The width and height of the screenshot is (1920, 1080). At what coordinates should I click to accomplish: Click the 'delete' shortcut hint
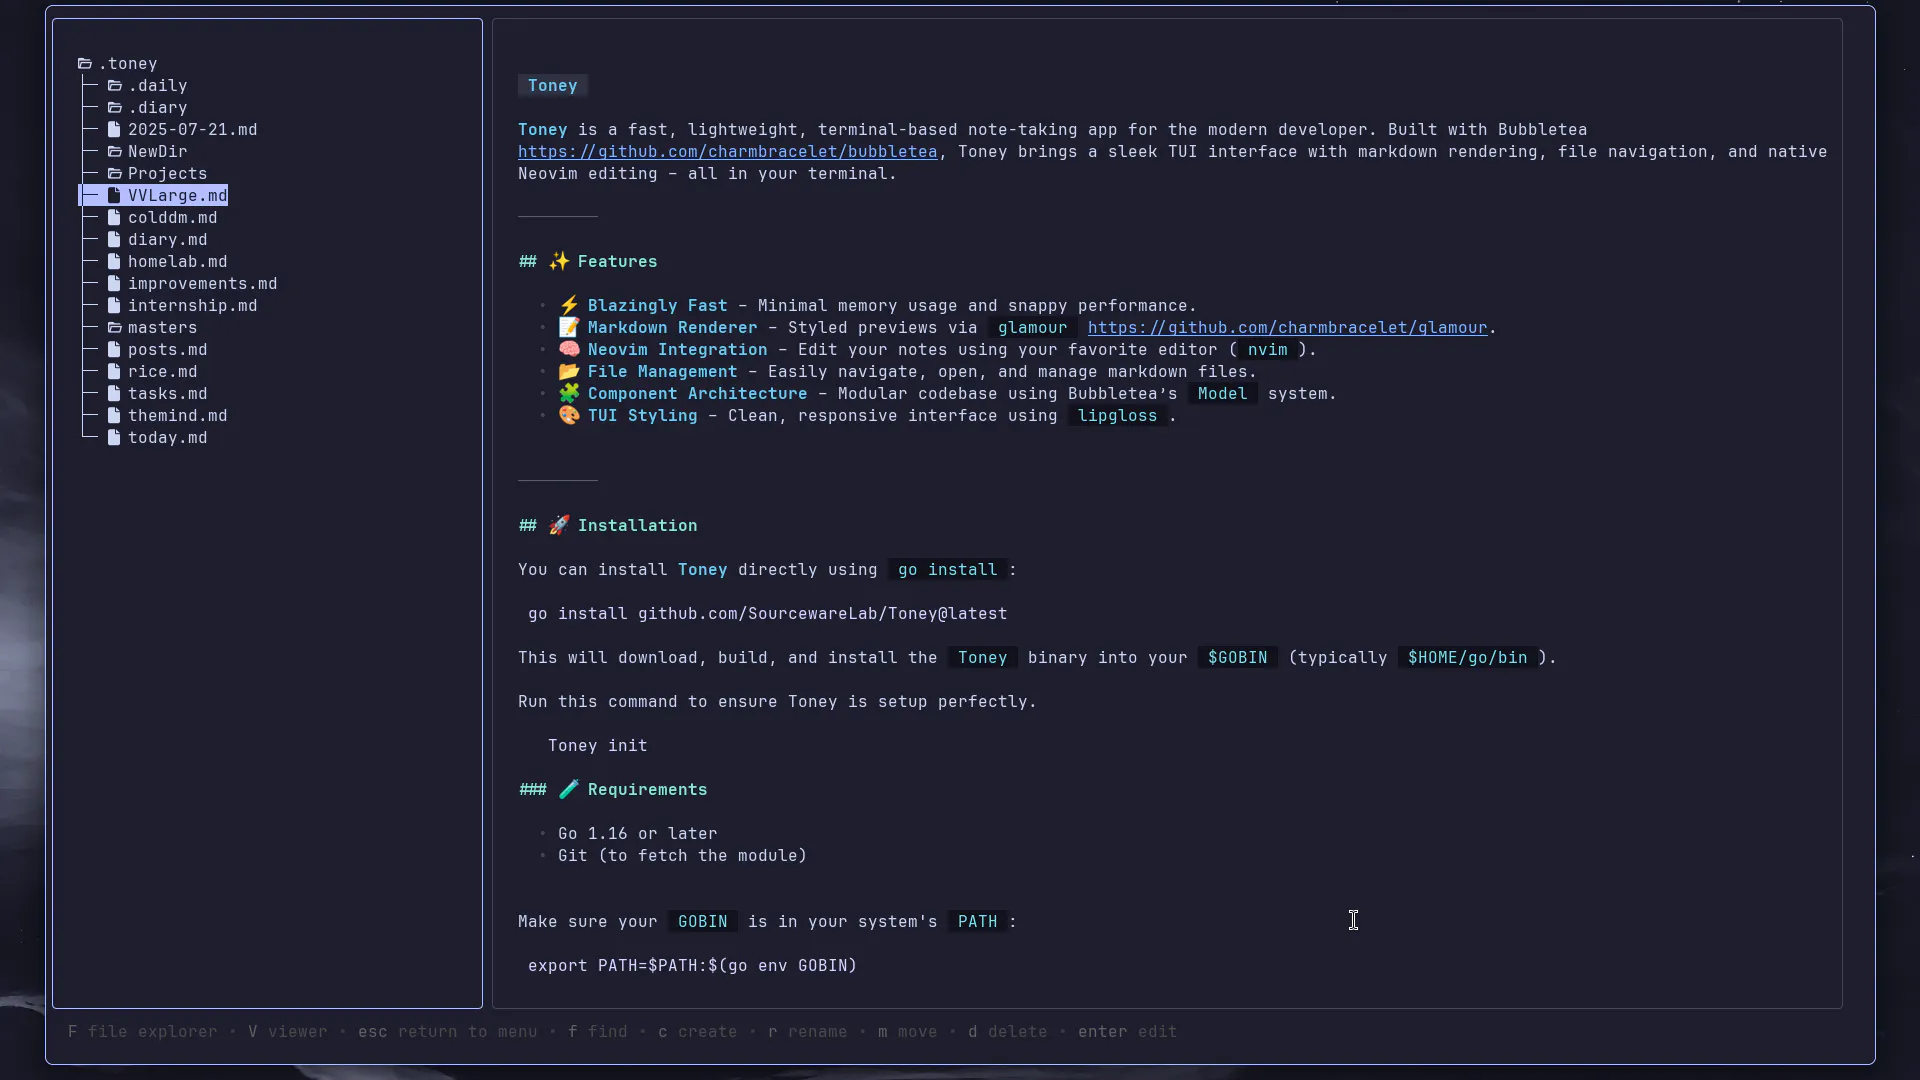pos(1007,1032)
